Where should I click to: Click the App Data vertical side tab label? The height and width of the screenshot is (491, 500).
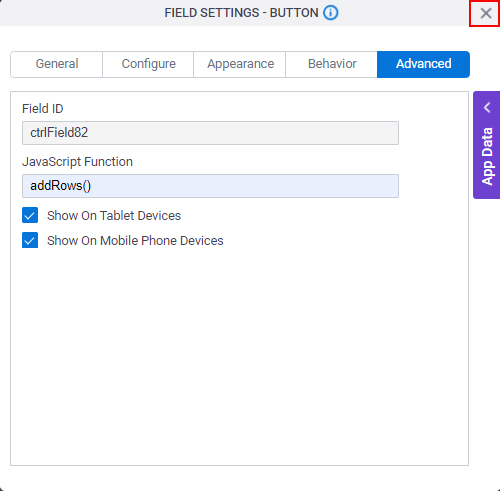coord(487,156)
